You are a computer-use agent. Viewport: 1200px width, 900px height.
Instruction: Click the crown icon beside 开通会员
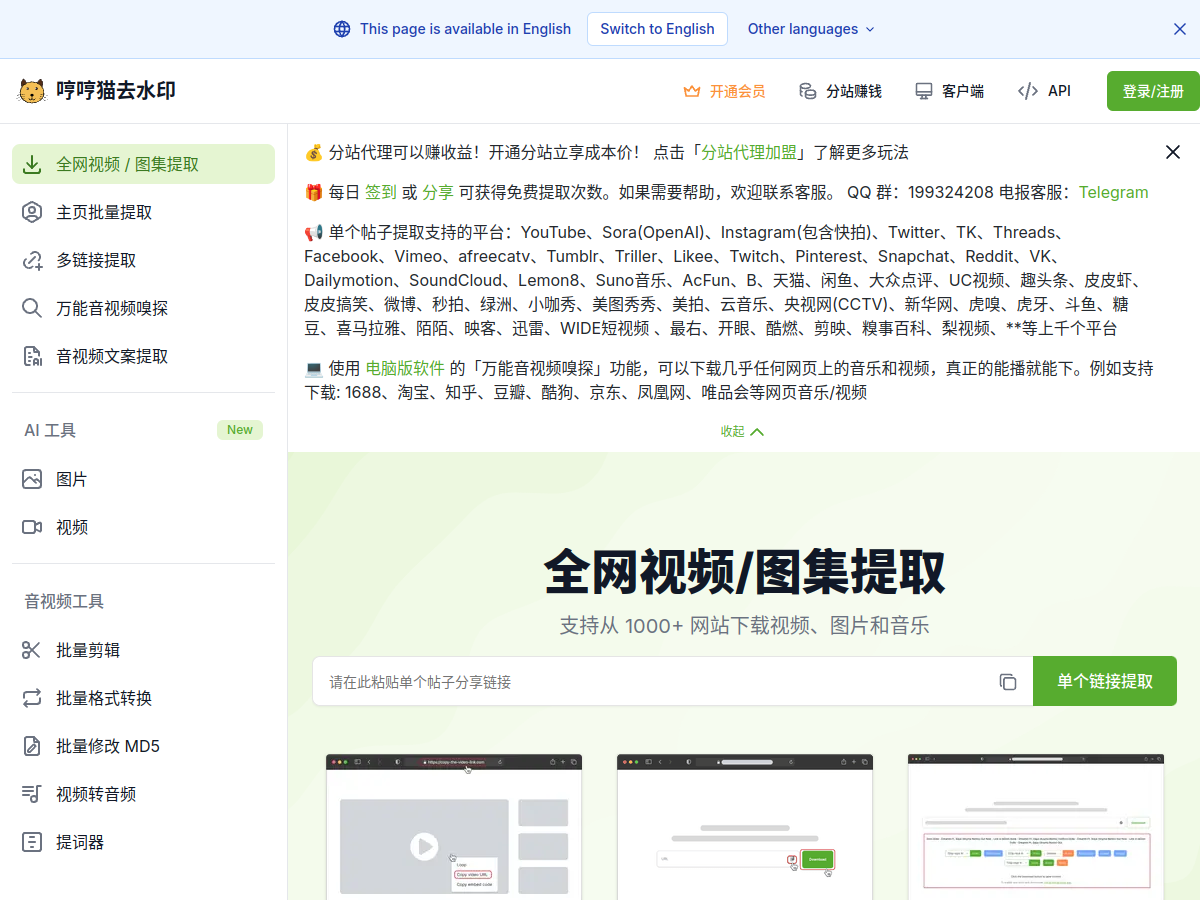pos(692,91)
